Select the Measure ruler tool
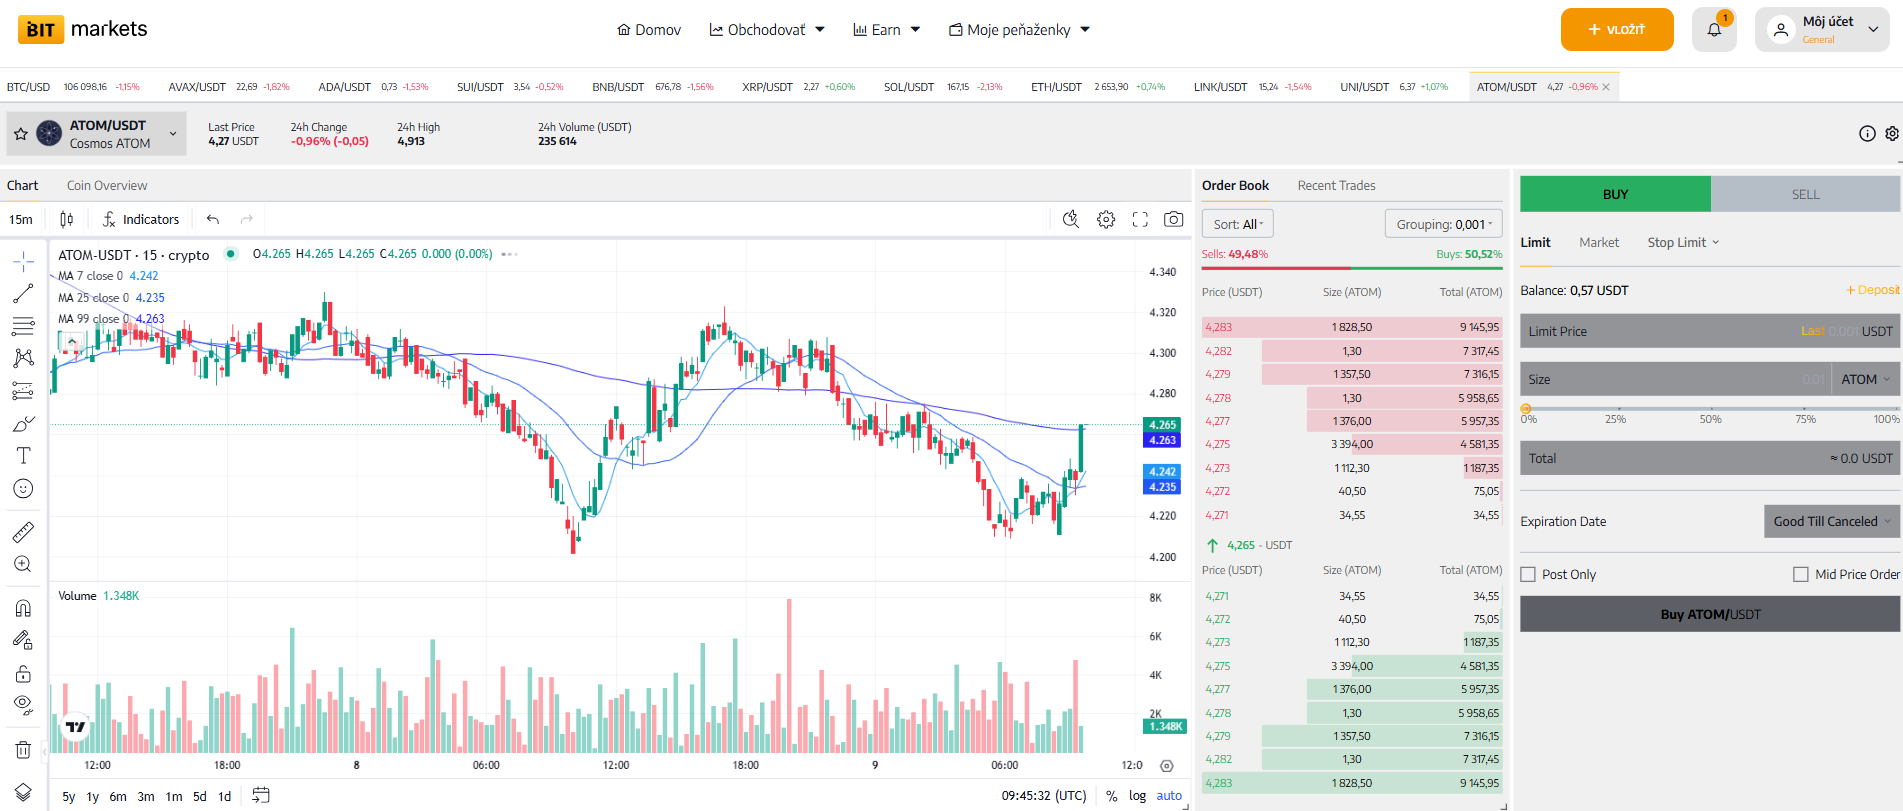This screenshot has height=811, width=1903. point(23,532)
